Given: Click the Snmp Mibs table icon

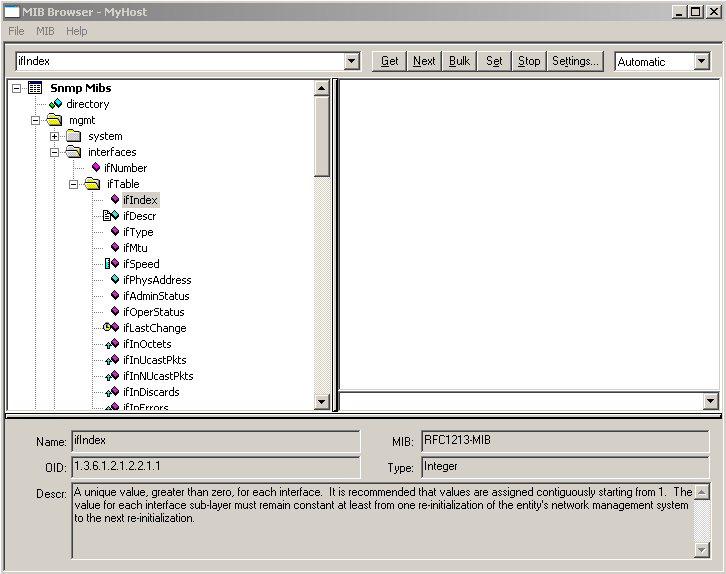Looking at the screenshot, I should 35,87.
